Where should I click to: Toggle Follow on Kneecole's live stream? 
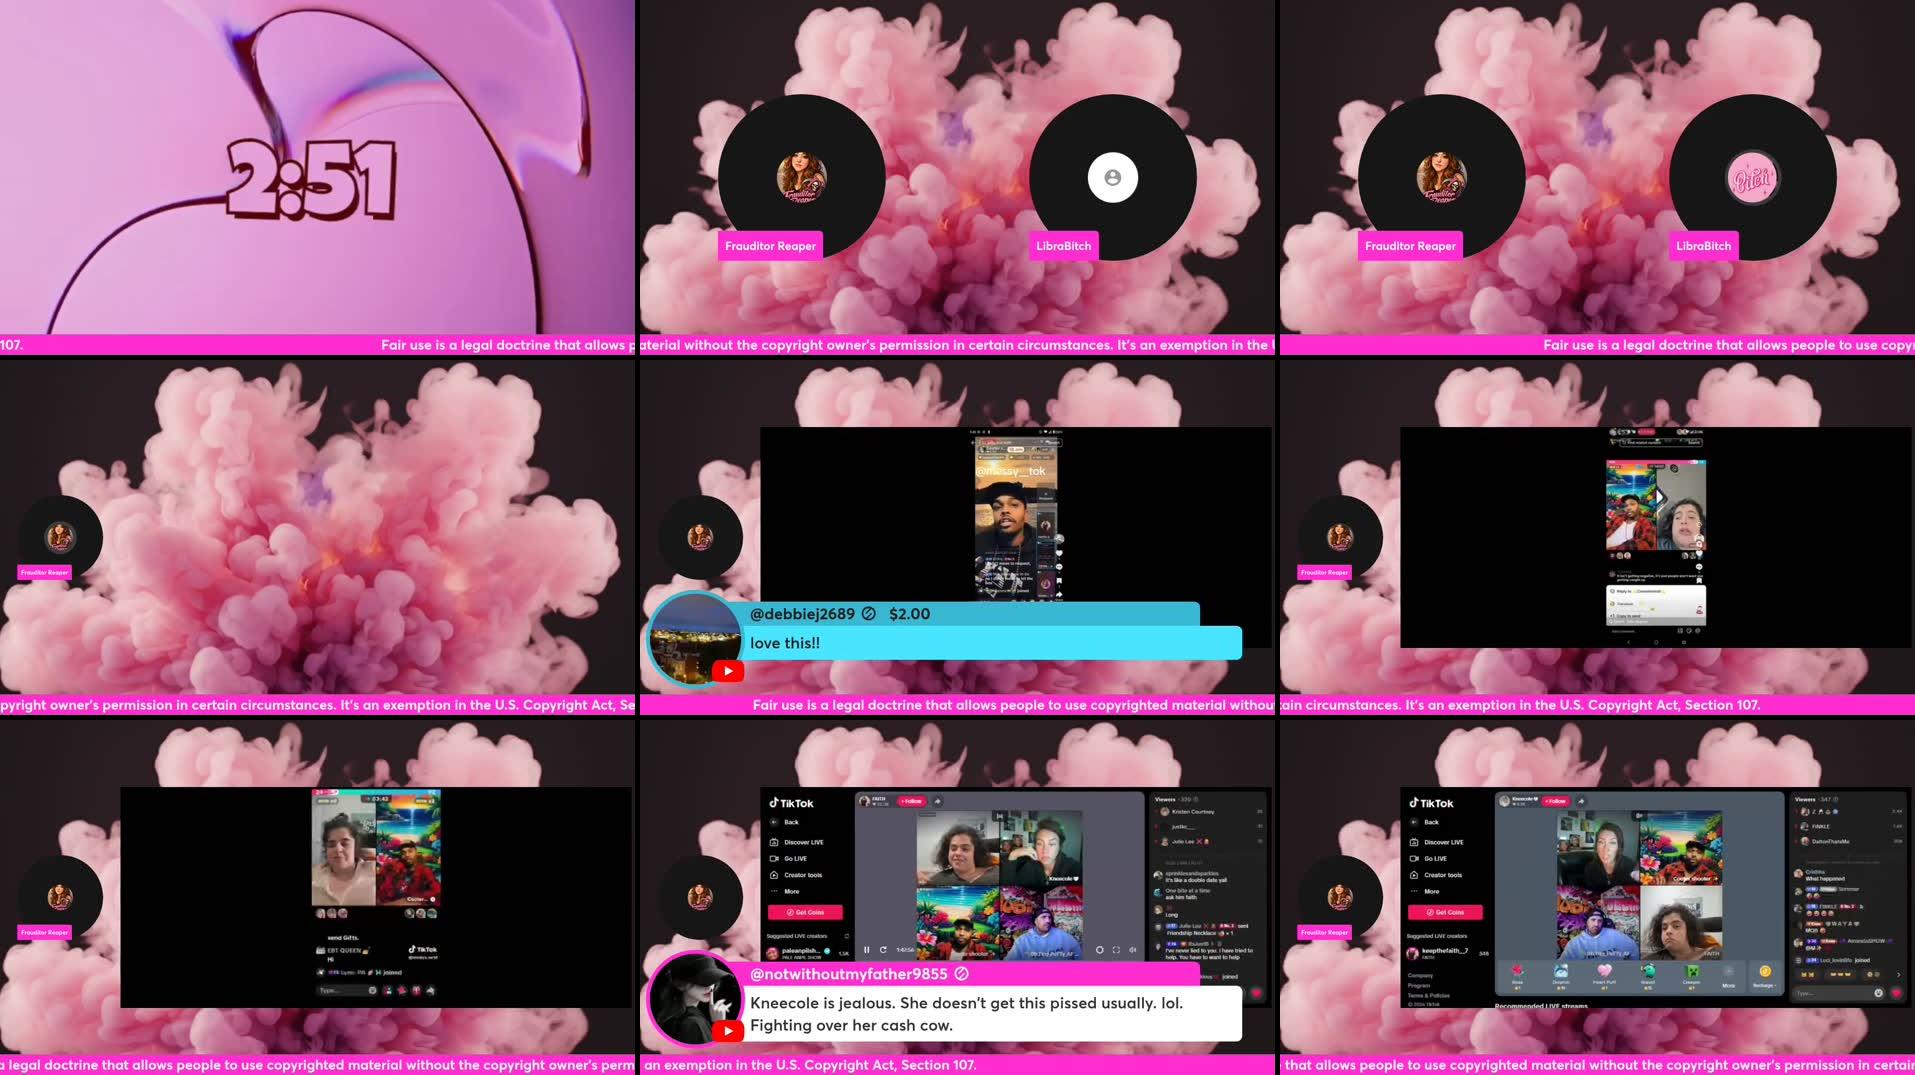point(1556,801)
